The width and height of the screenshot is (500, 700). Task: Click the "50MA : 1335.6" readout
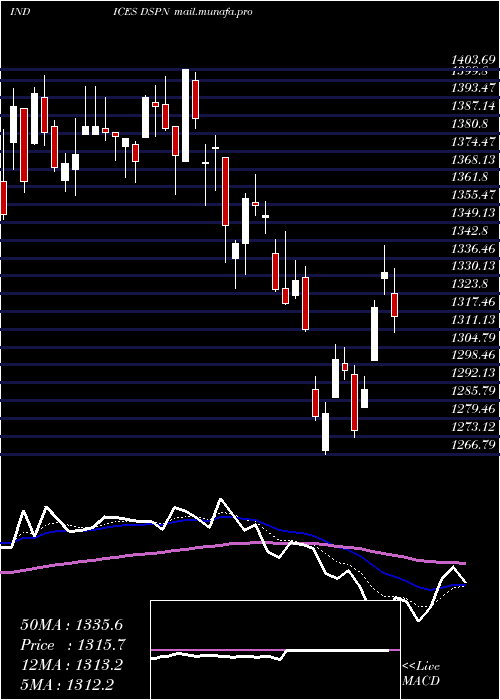(71, 625)
